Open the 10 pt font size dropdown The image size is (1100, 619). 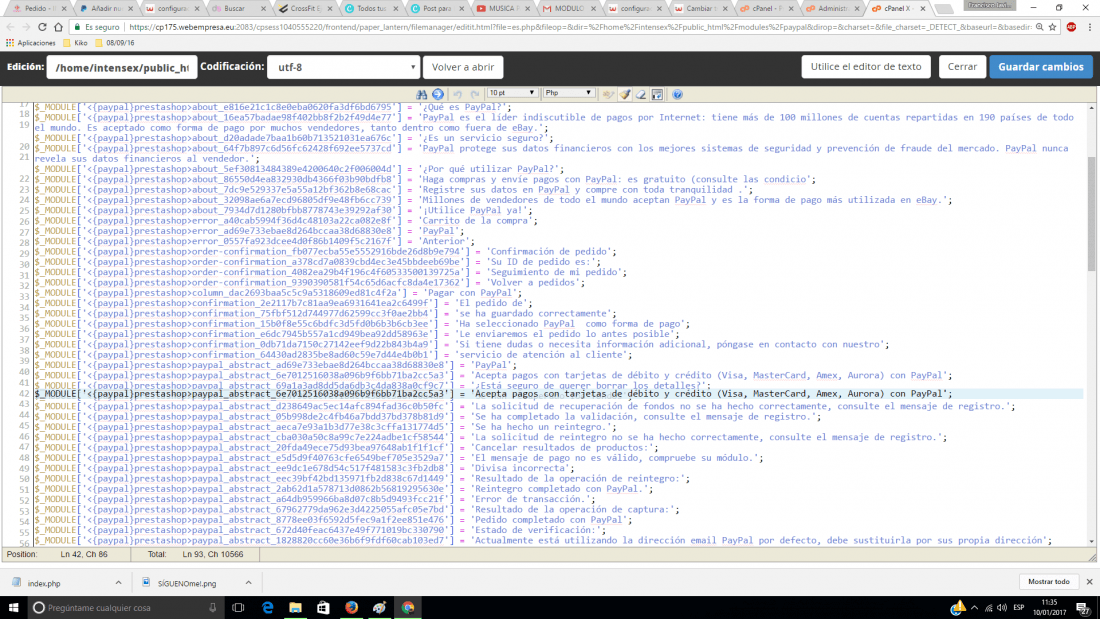click(512, 93)
